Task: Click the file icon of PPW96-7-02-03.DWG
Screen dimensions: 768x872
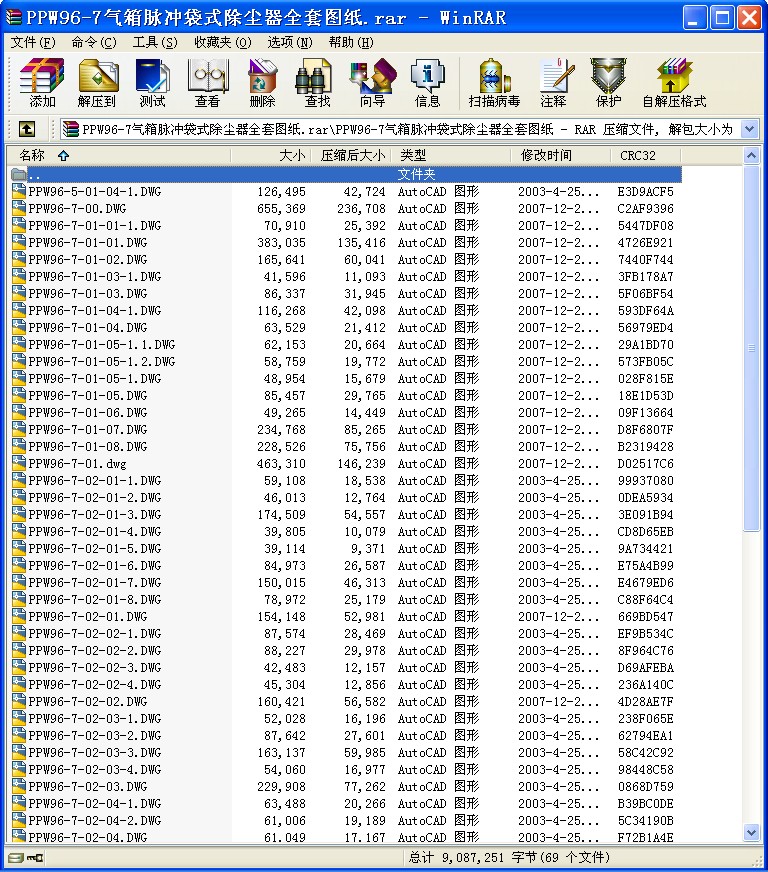Action: 19,786
